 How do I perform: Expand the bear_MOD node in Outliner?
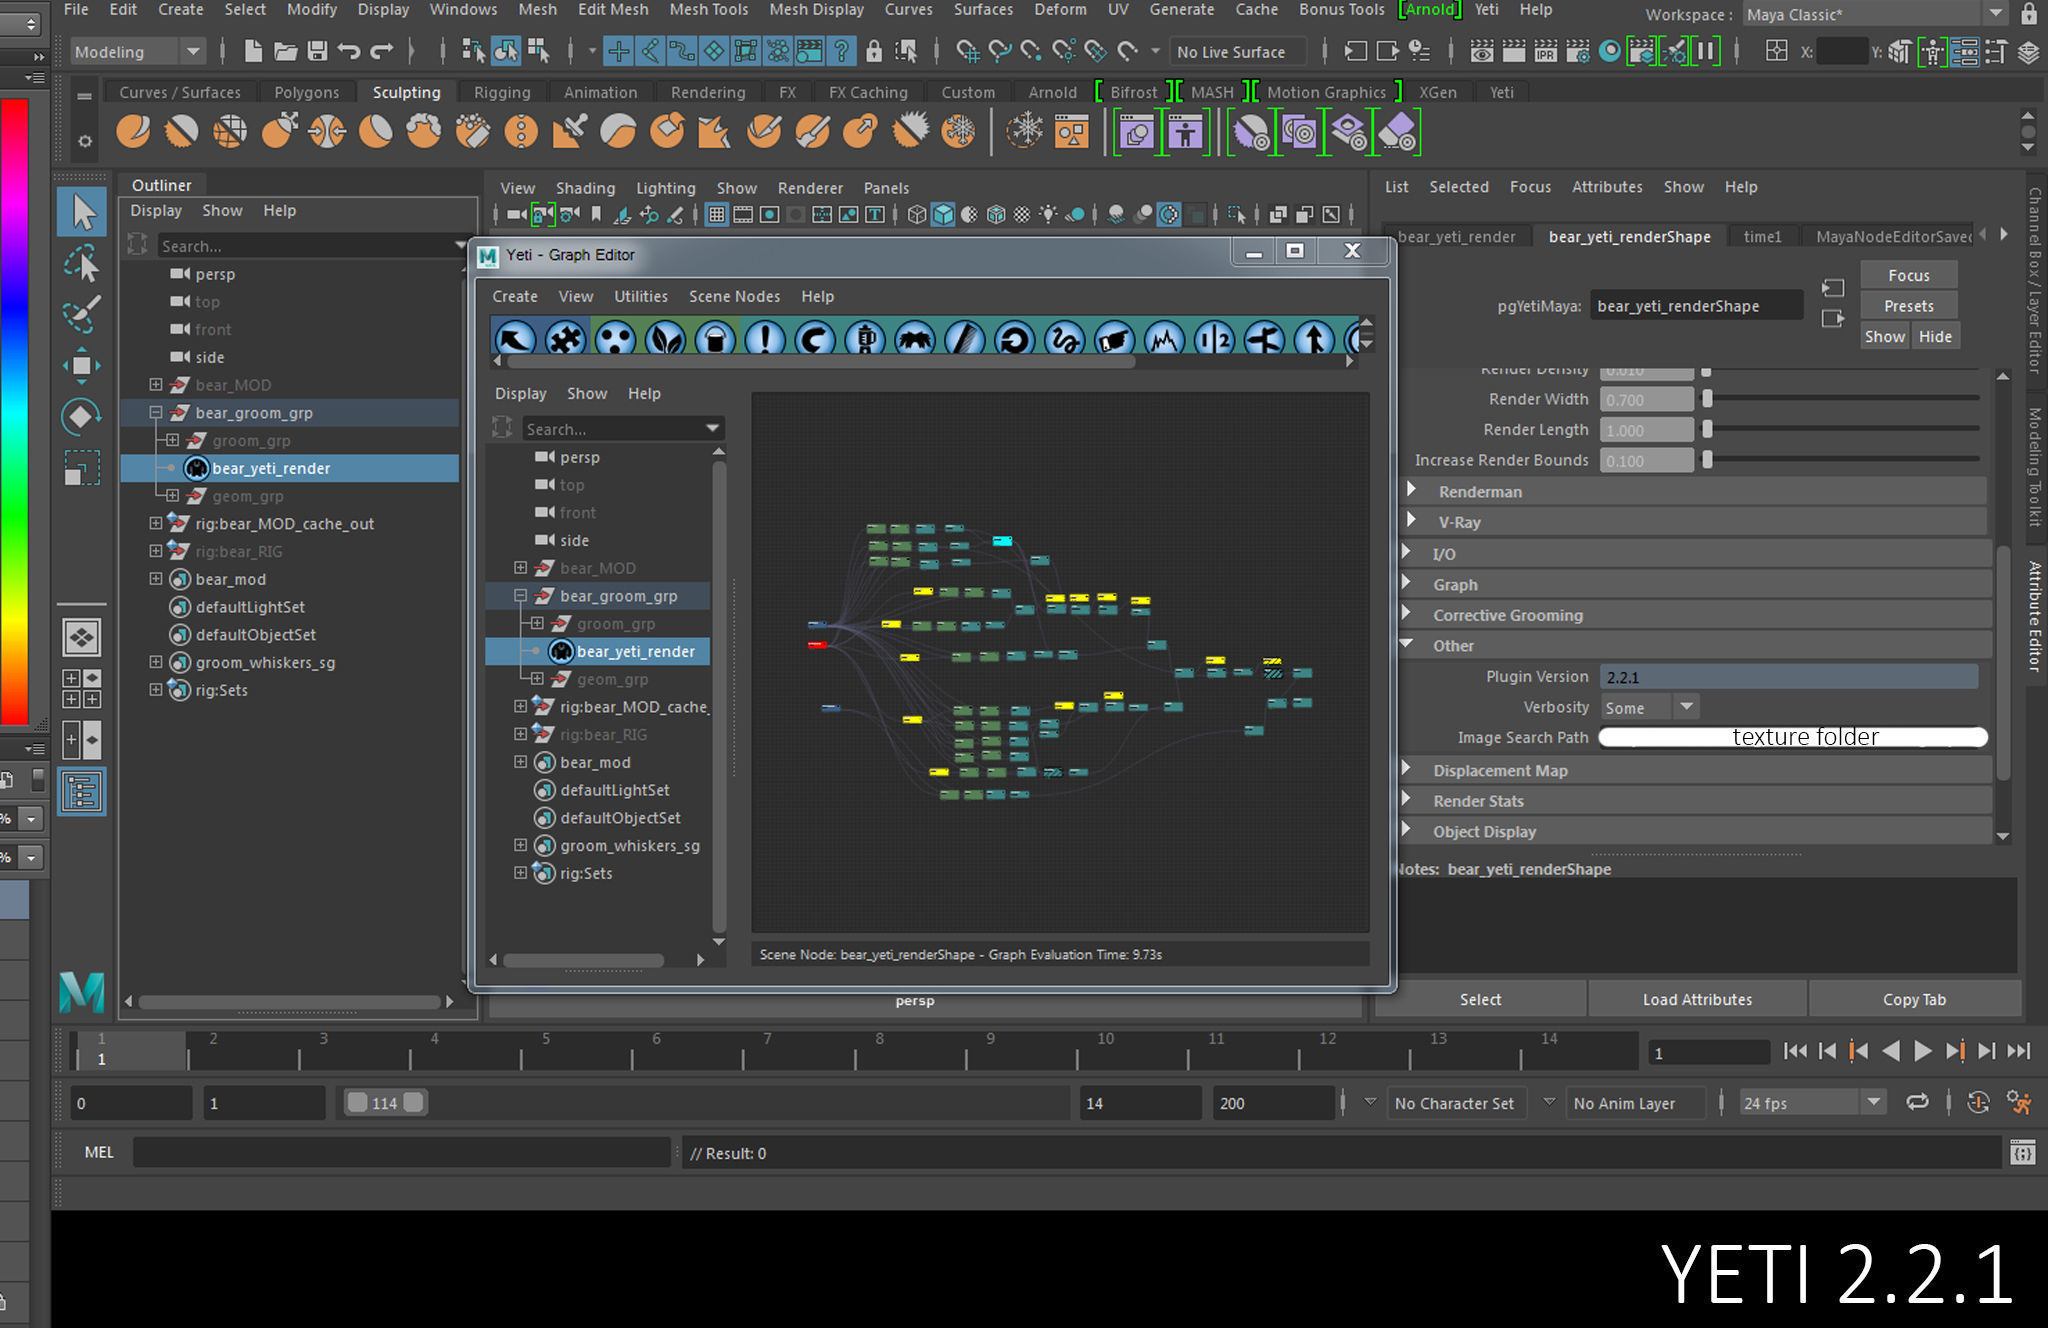click(156, 384)
